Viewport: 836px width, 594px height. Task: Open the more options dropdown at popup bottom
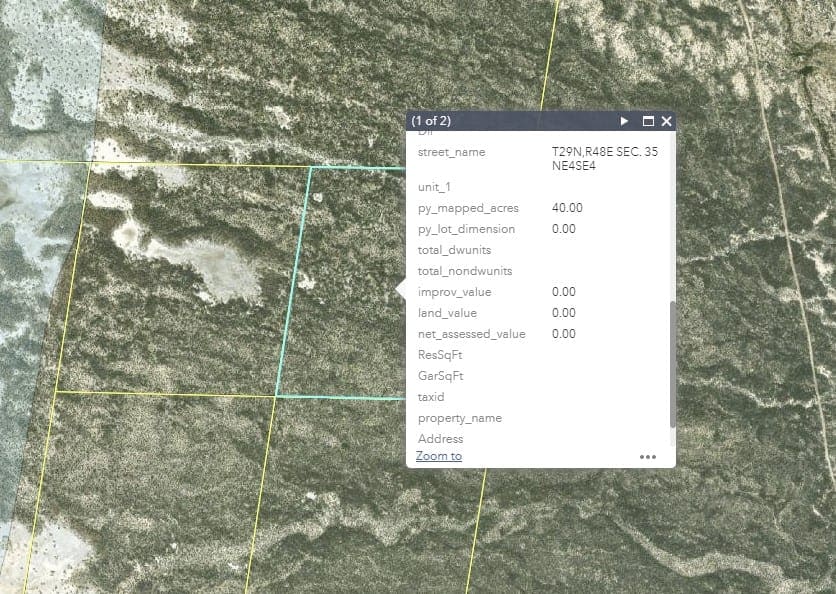pyautogui.click(x=647, y=456)
